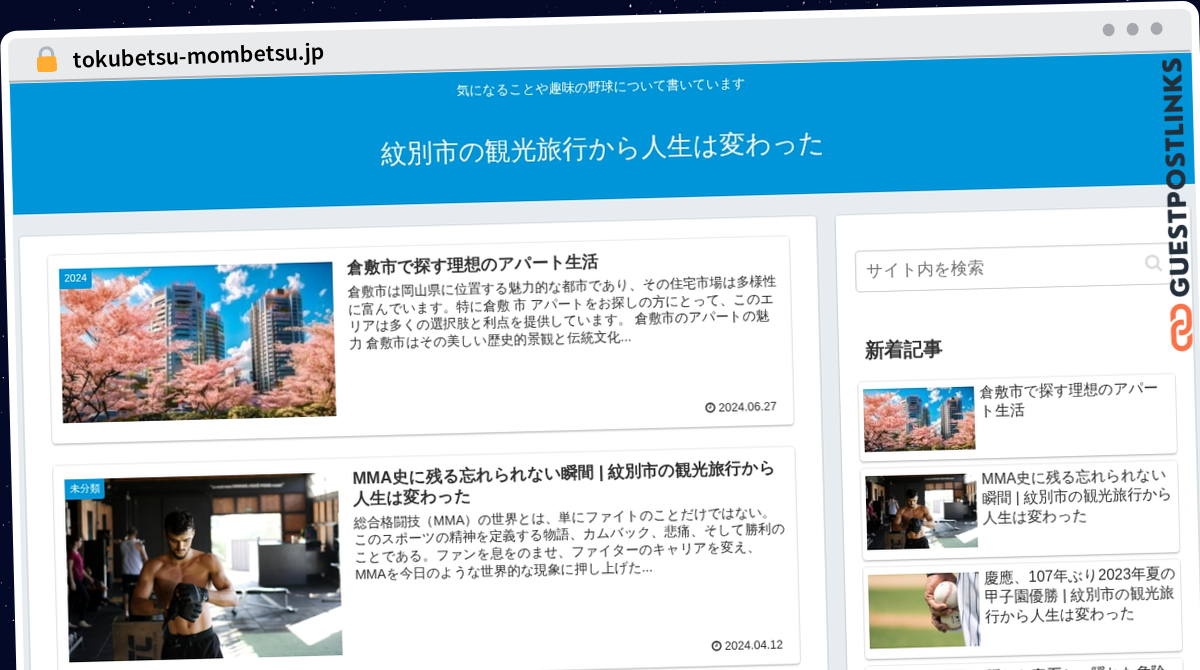Click sidebar cherry blossom thumbnail under 新着記事
The width and height of the screenshot is (1200, 670).
pos(919,419)
